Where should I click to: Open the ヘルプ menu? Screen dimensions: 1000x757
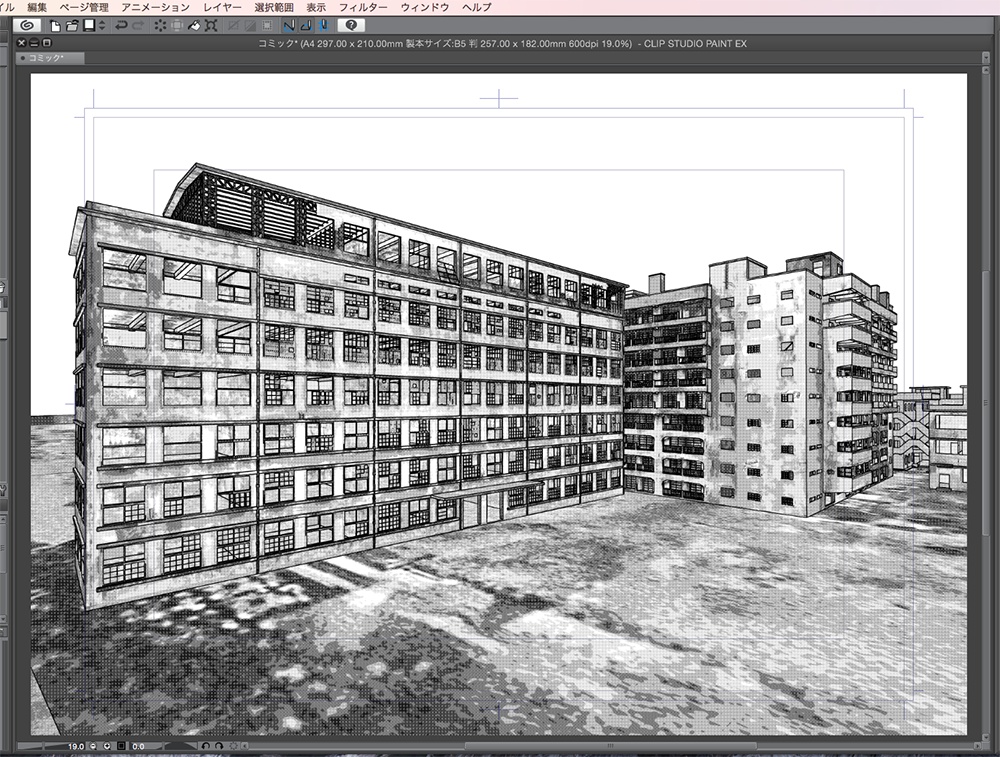click(477, 7)
